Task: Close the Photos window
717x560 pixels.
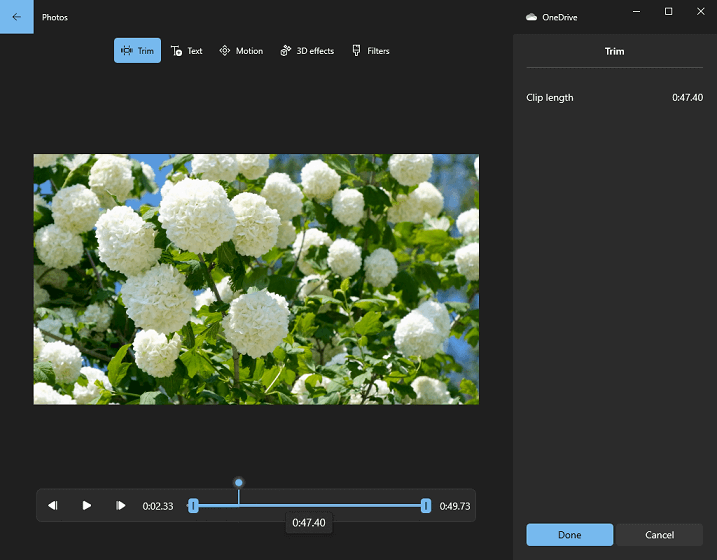Action: tap(701, 11)
